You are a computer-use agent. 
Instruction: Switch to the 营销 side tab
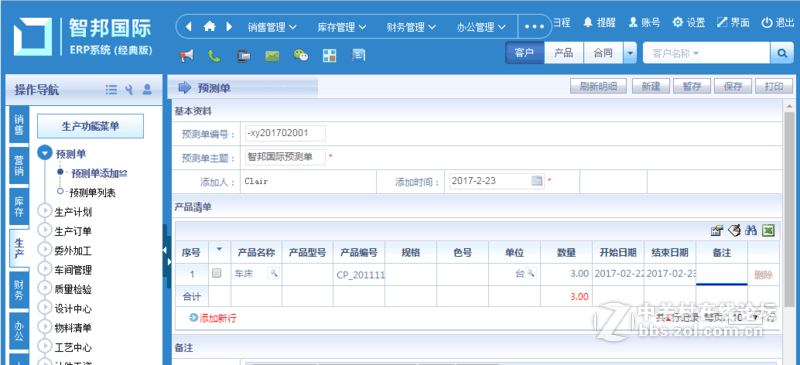[19, 165]
